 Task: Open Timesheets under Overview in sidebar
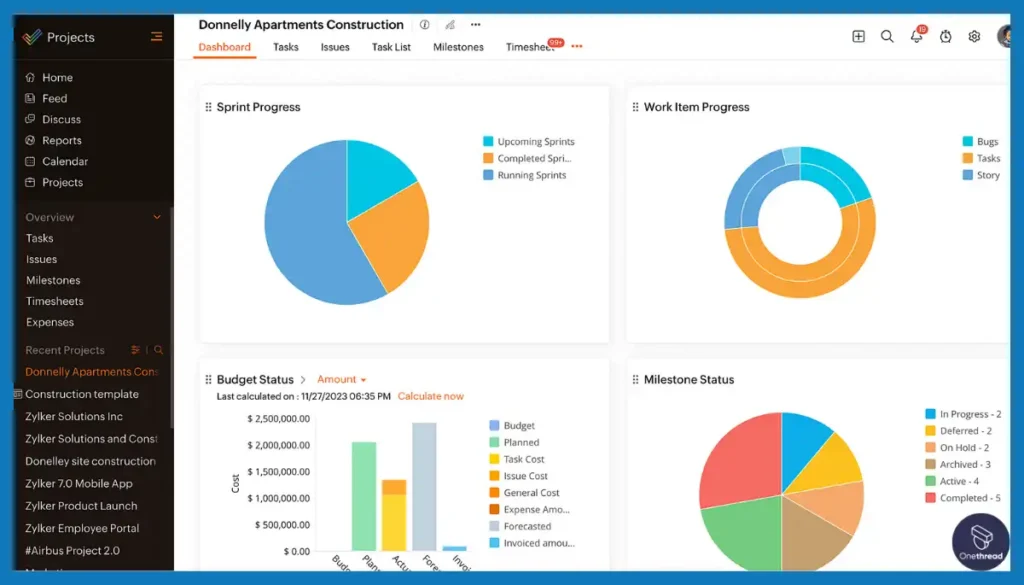pyautogui.click(x=54, y=301)
